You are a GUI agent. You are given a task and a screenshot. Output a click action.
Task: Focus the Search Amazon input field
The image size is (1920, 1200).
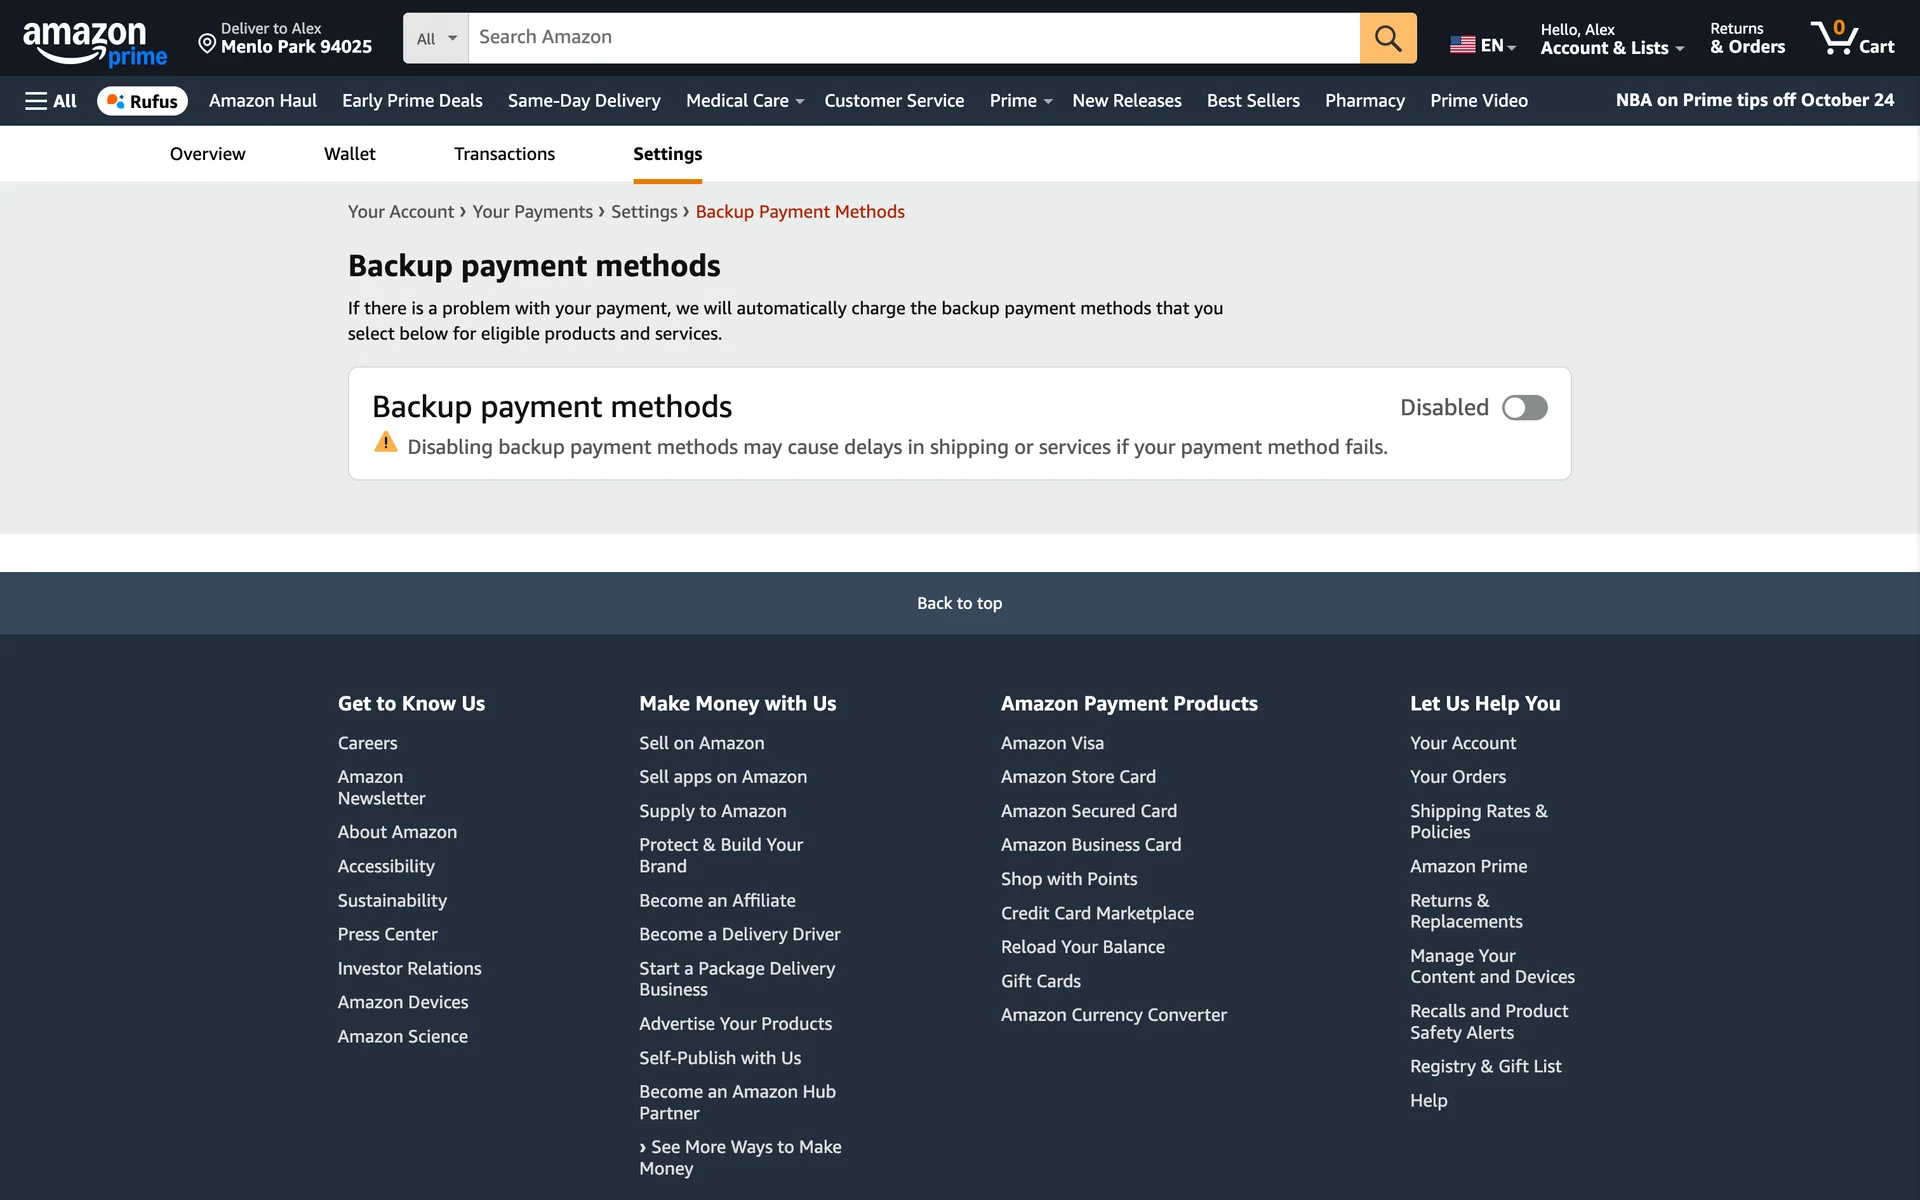(912, 38)
